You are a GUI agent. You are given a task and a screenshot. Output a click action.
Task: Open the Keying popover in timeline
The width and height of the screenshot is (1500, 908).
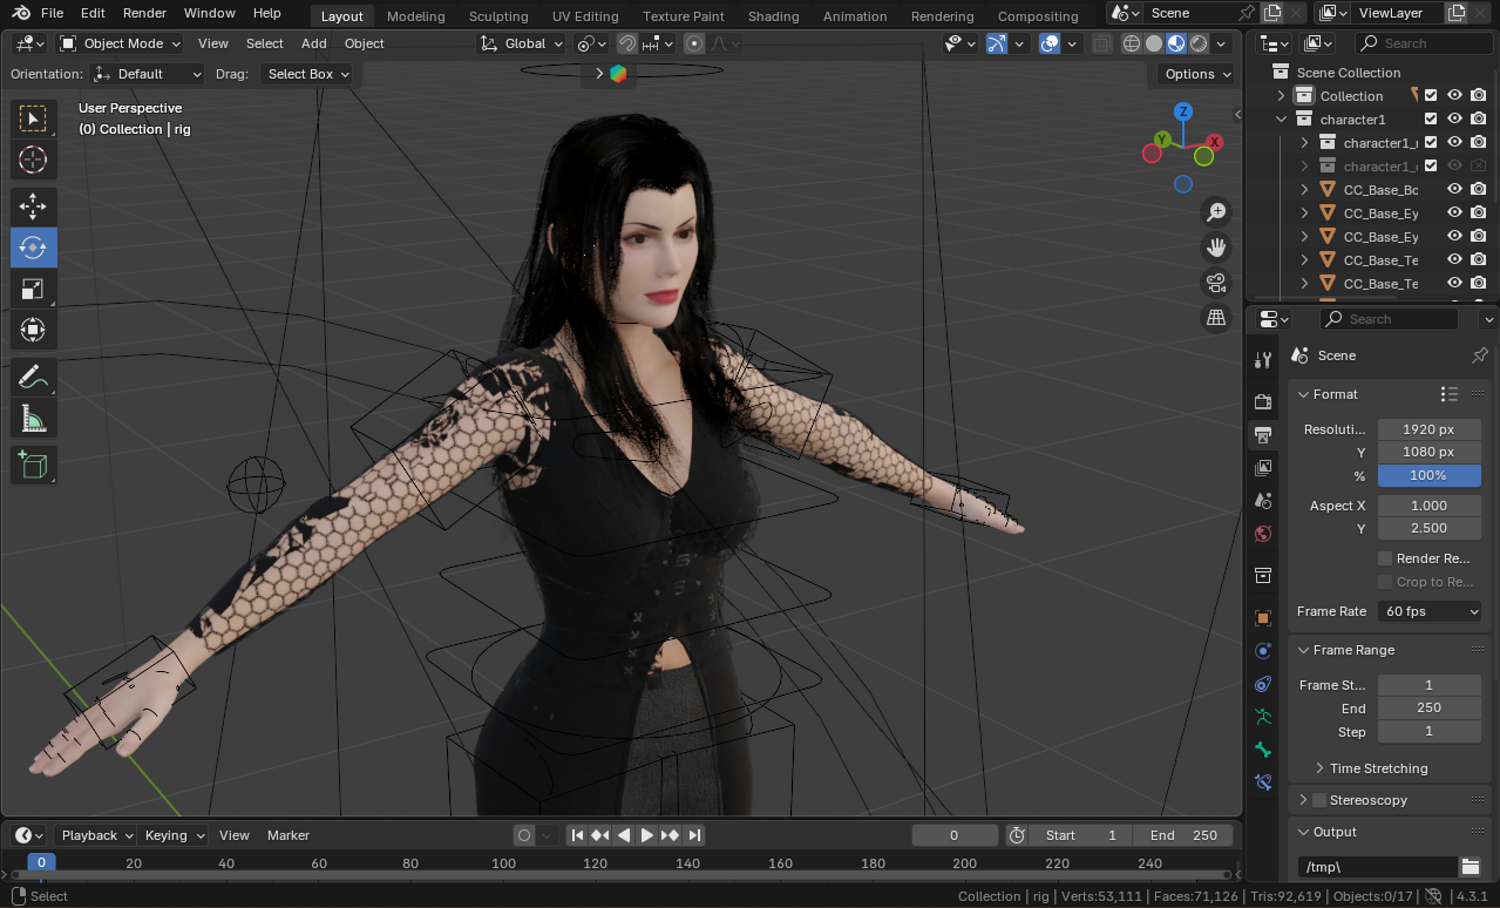click(x=174, y=835)
